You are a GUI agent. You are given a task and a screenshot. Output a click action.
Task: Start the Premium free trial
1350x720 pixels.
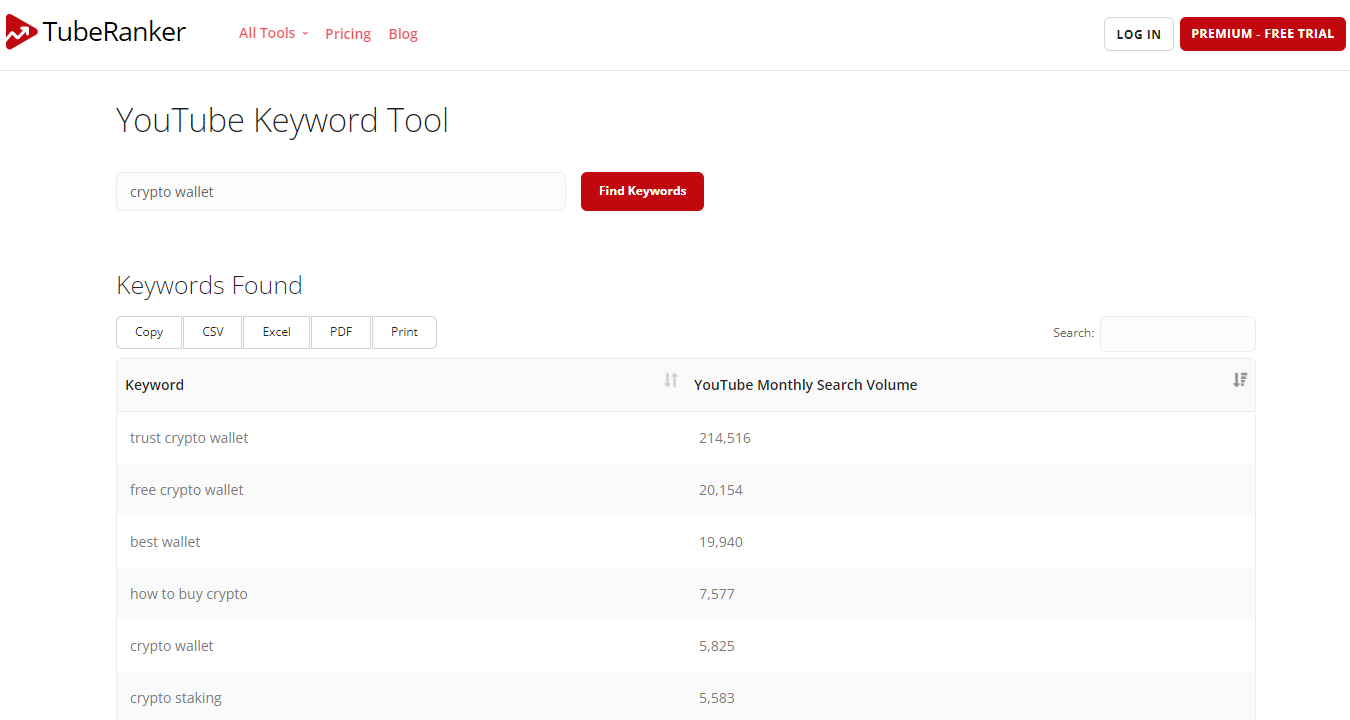click(1262, 34)
